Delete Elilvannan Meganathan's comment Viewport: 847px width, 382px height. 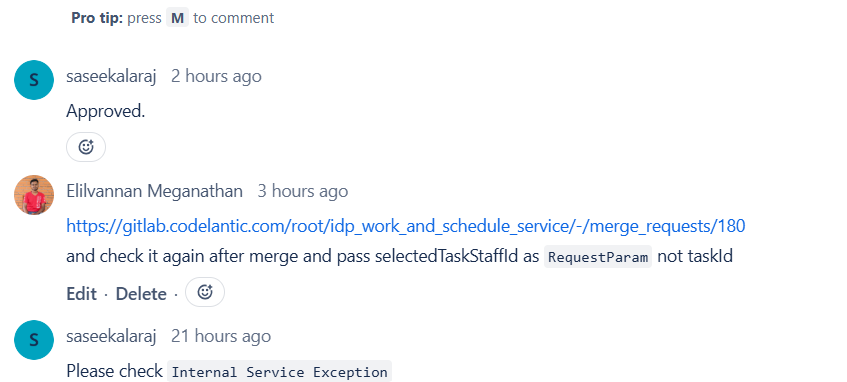click(x=142, y=294)
